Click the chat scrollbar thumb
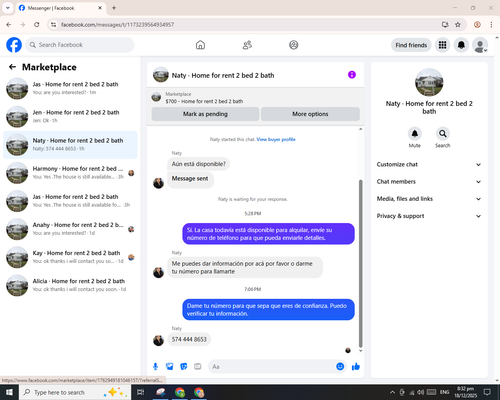This screenshot has height=400, width=500. pyautogui.click(x=360, y=263)
